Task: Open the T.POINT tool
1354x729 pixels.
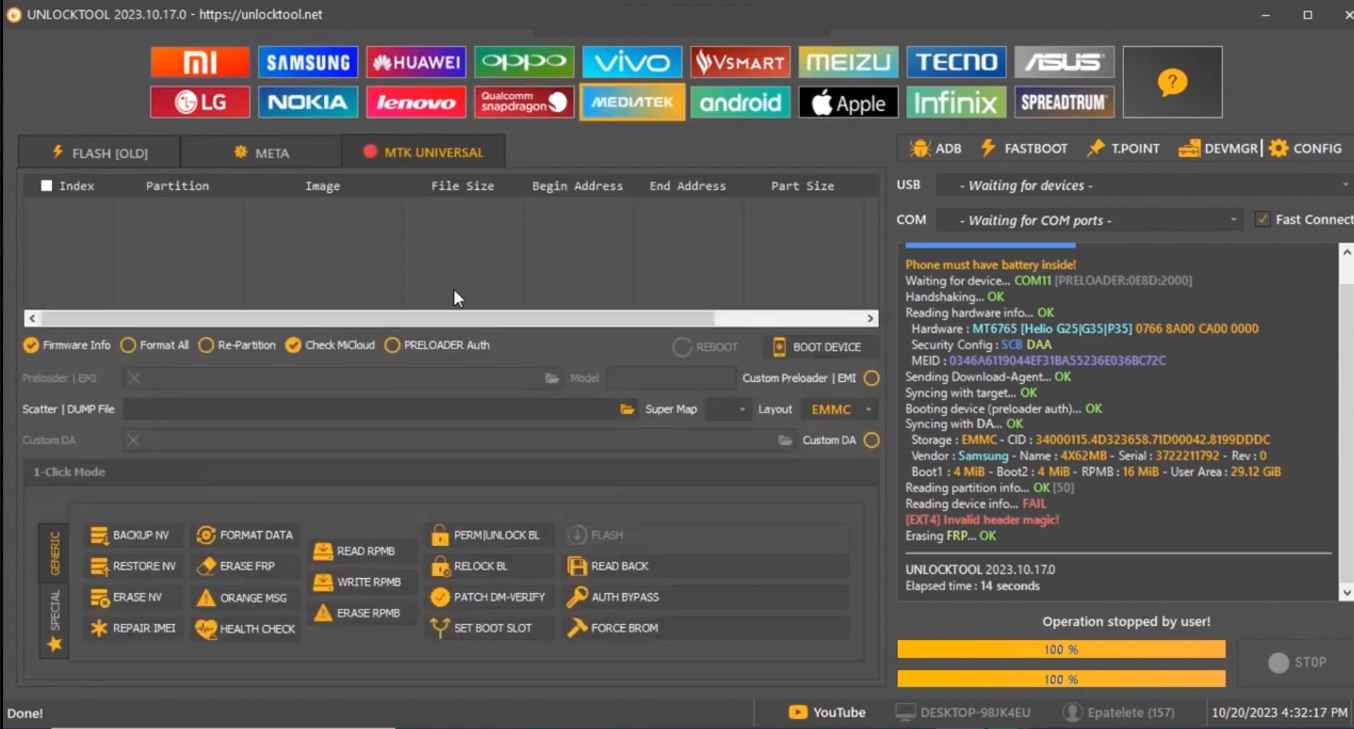Action: (x=1123, y=148)
